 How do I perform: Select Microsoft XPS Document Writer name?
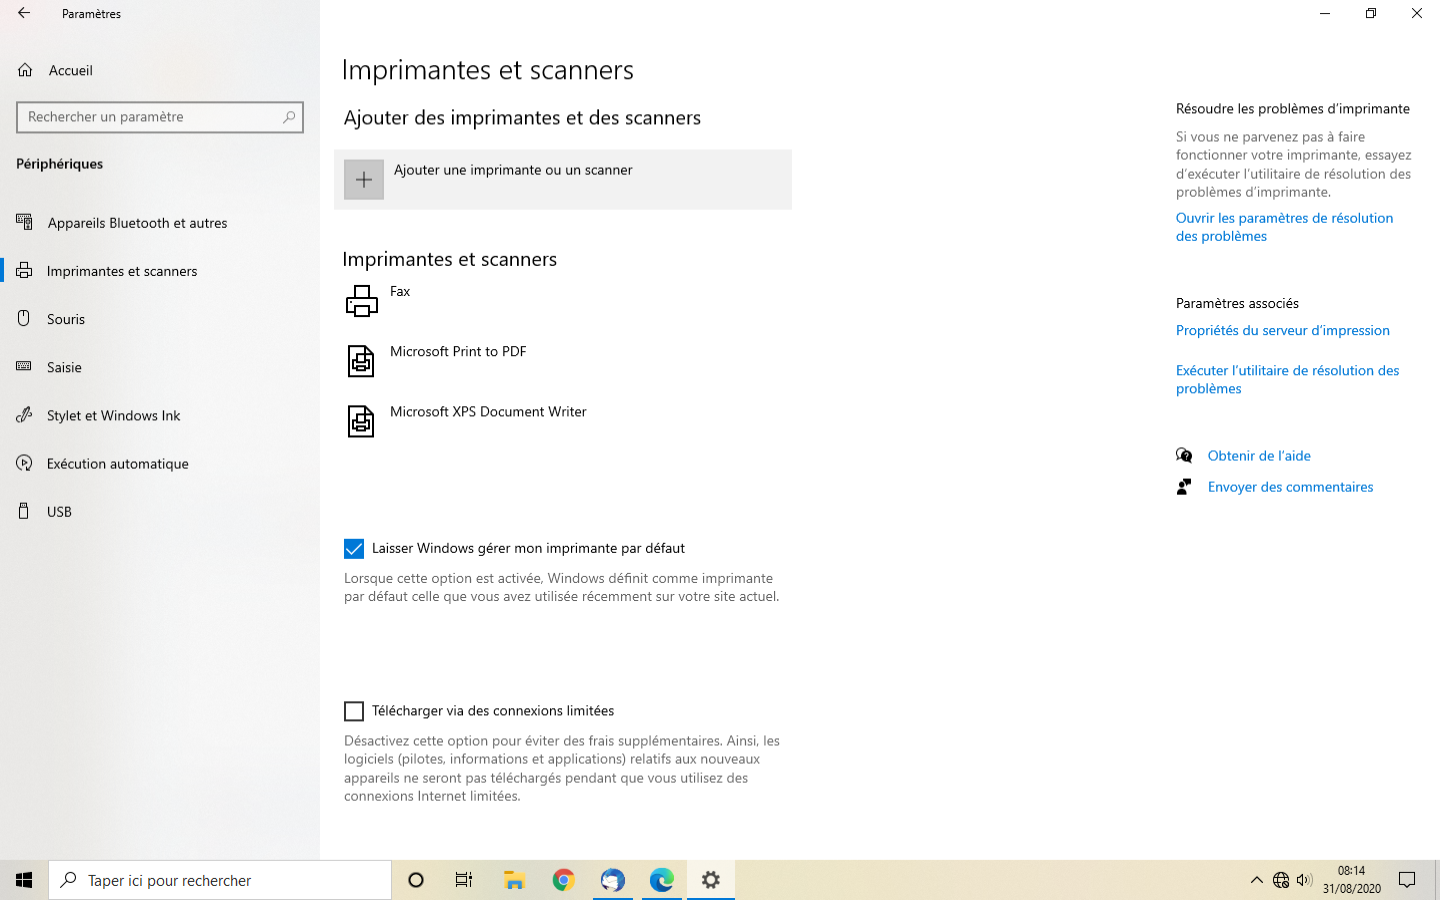point(488,411)
